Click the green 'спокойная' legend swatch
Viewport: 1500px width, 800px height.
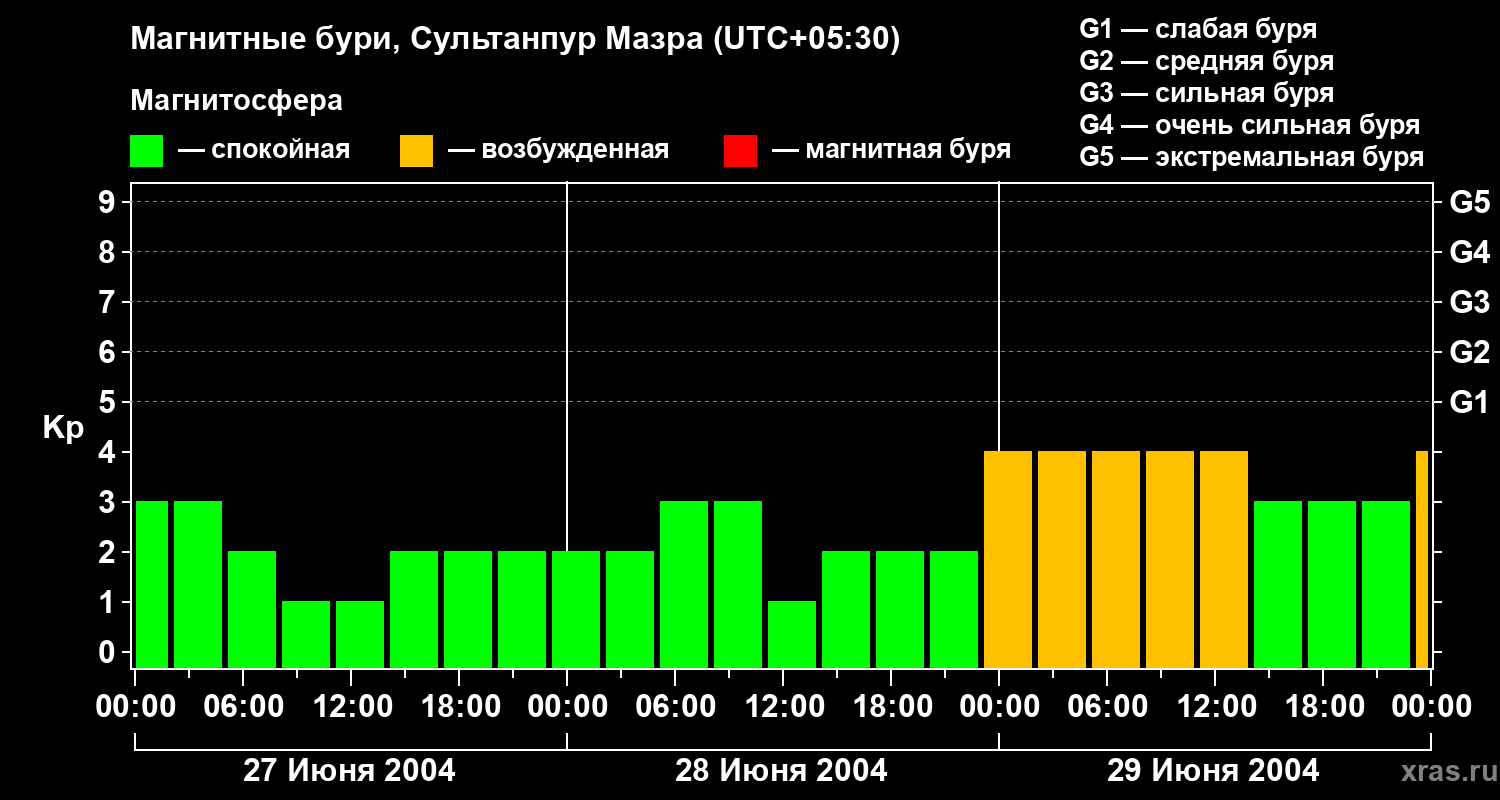click(x=146, y=151)
